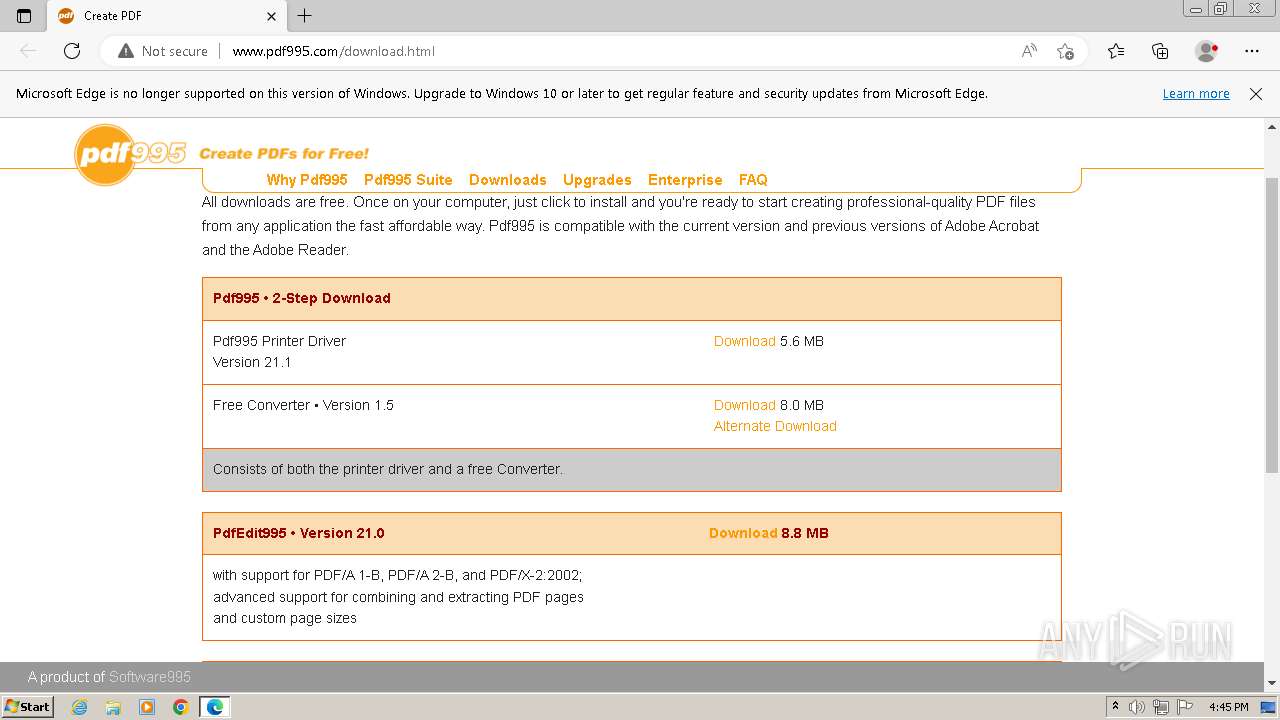The width and height of the screenshot is (1280, 720).
Task: Launch Internet Explorer from taskbar
Action: pyautogui.click(x=79, y=707)
